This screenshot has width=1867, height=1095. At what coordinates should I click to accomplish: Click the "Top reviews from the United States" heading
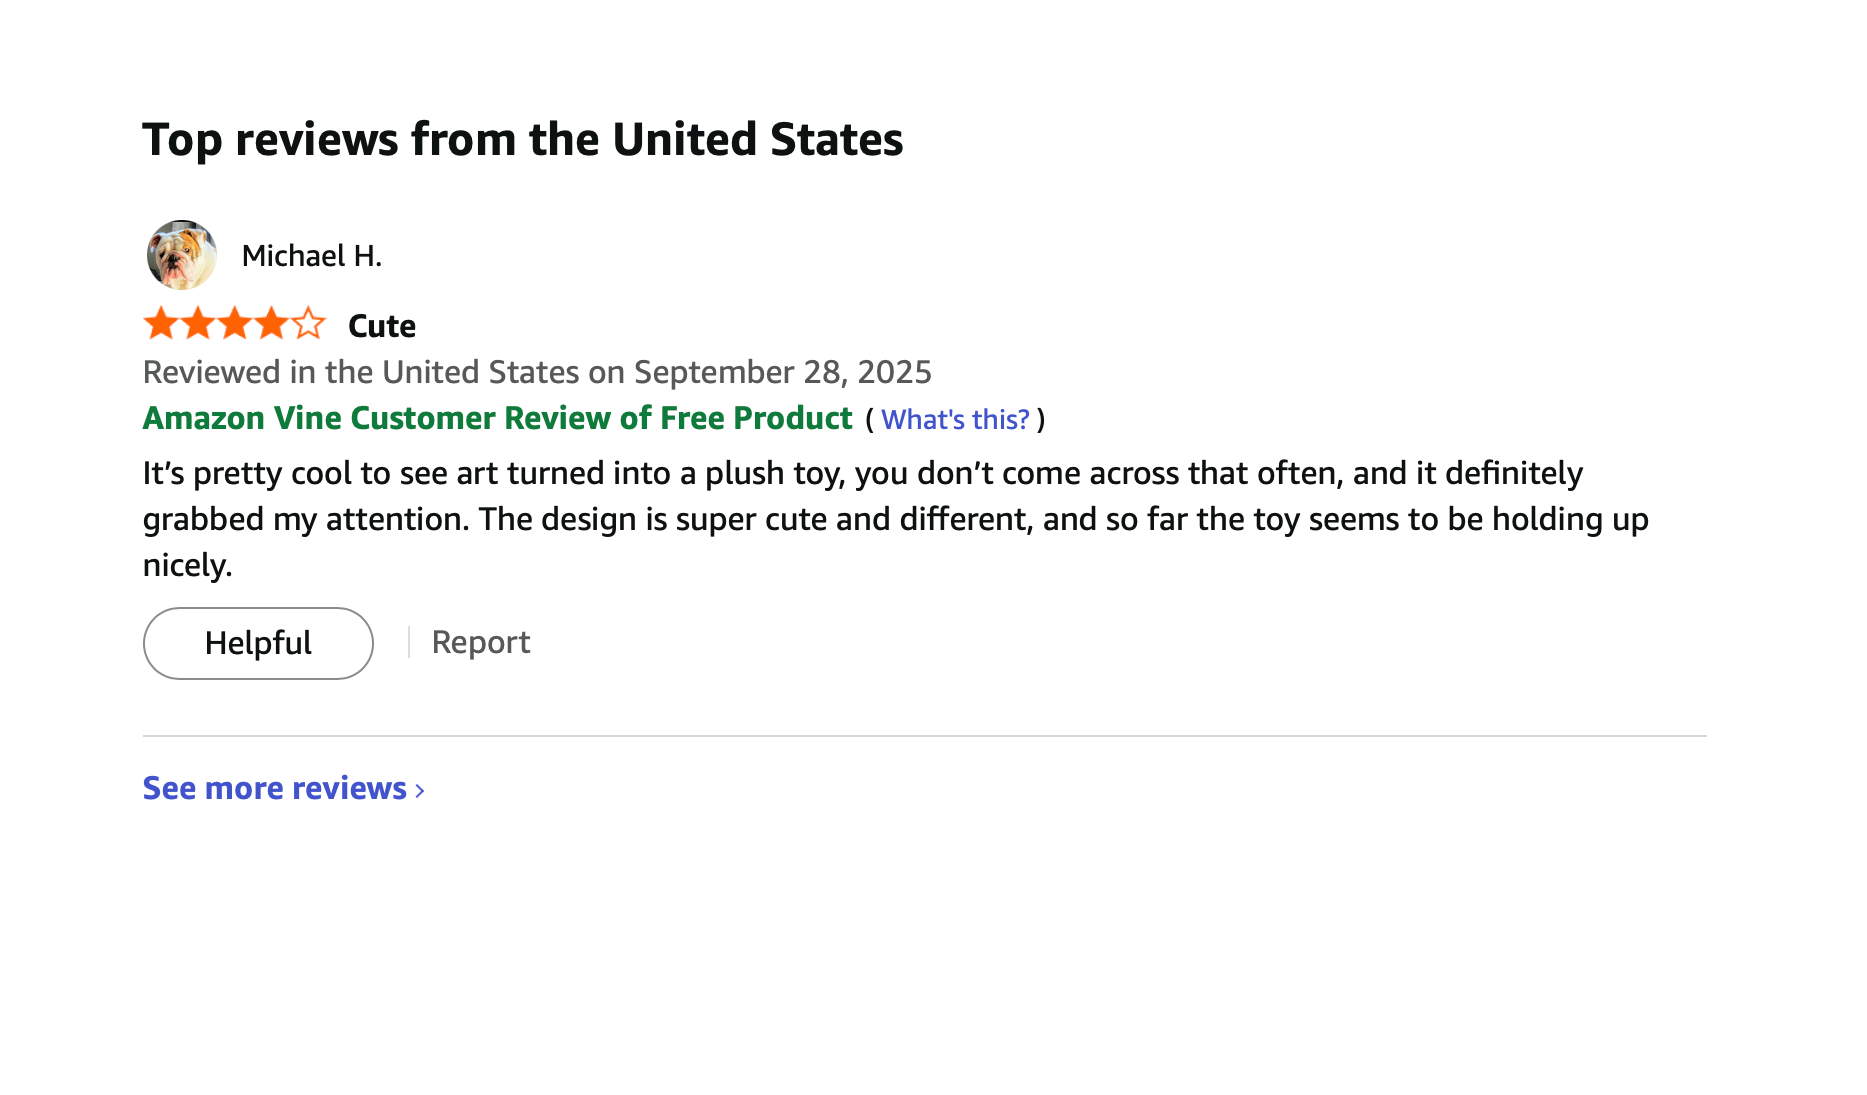(x=522, y=139)
